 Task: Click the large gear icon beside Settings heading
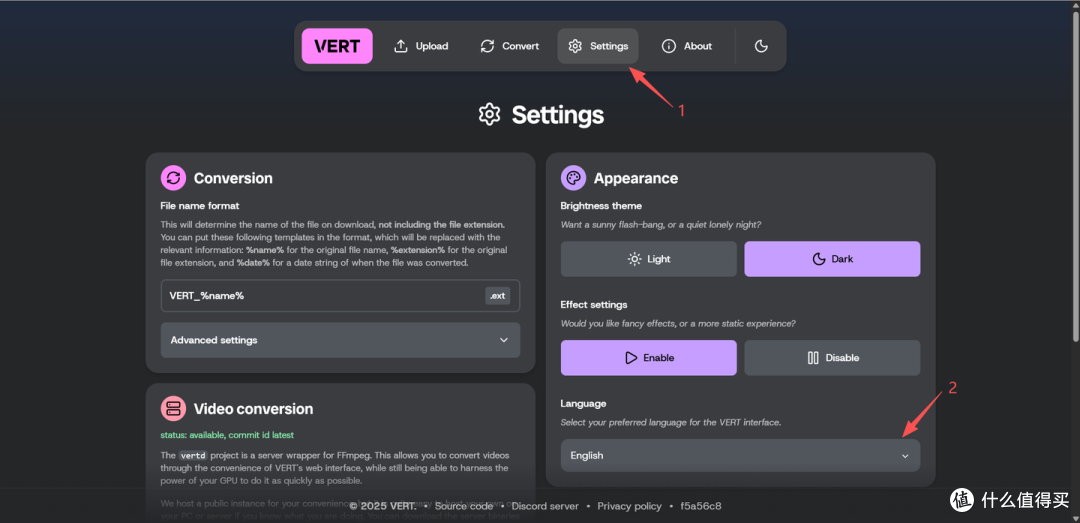click(489, 114)
